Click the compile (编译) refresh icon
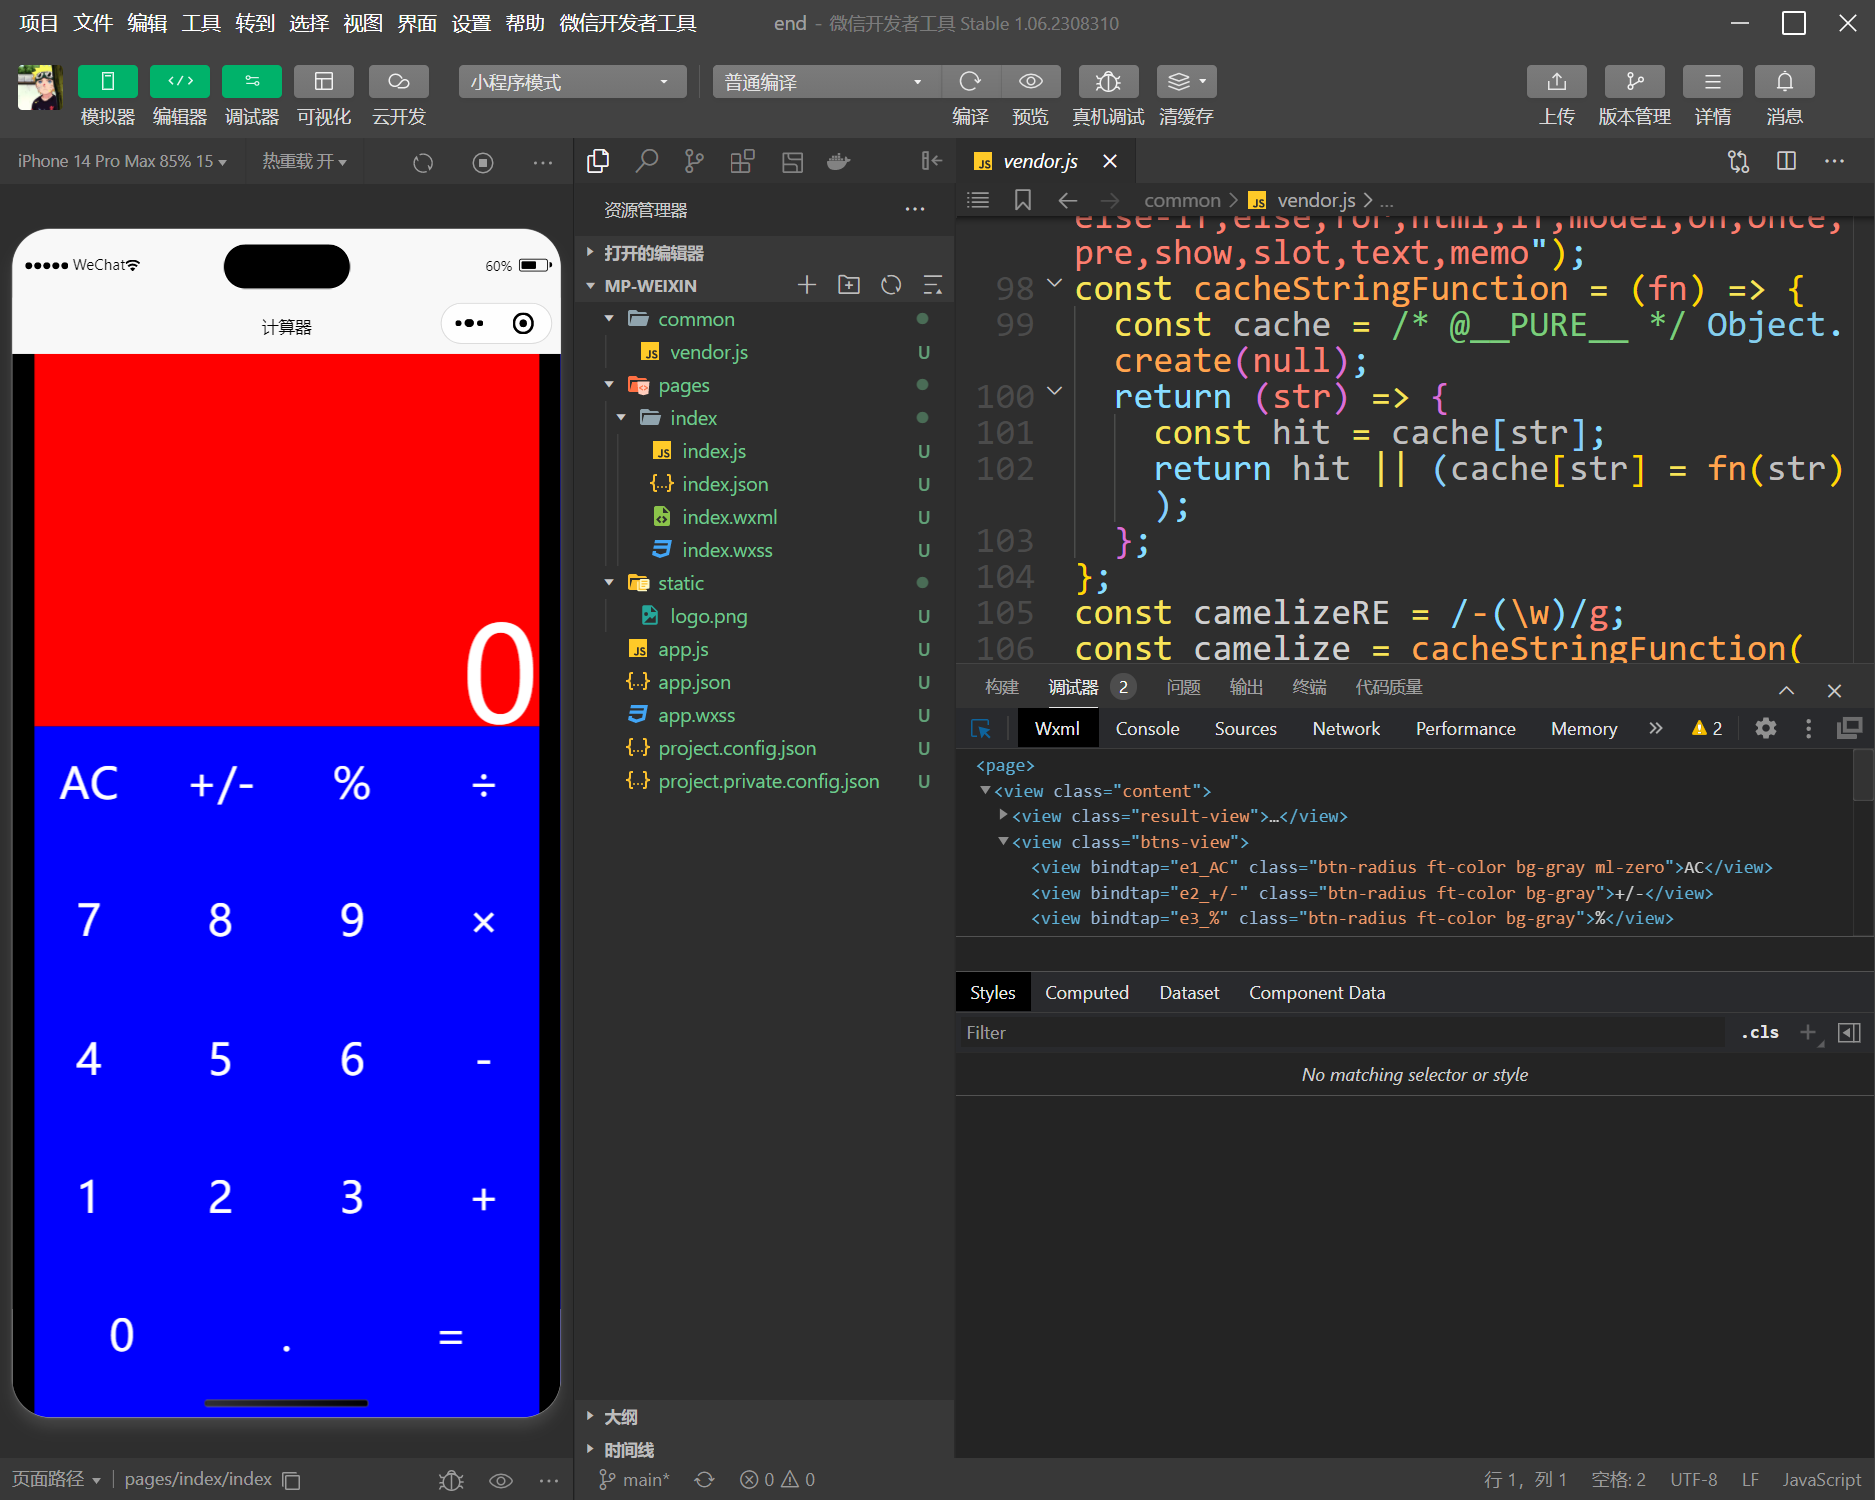 [x=970, y=82]
